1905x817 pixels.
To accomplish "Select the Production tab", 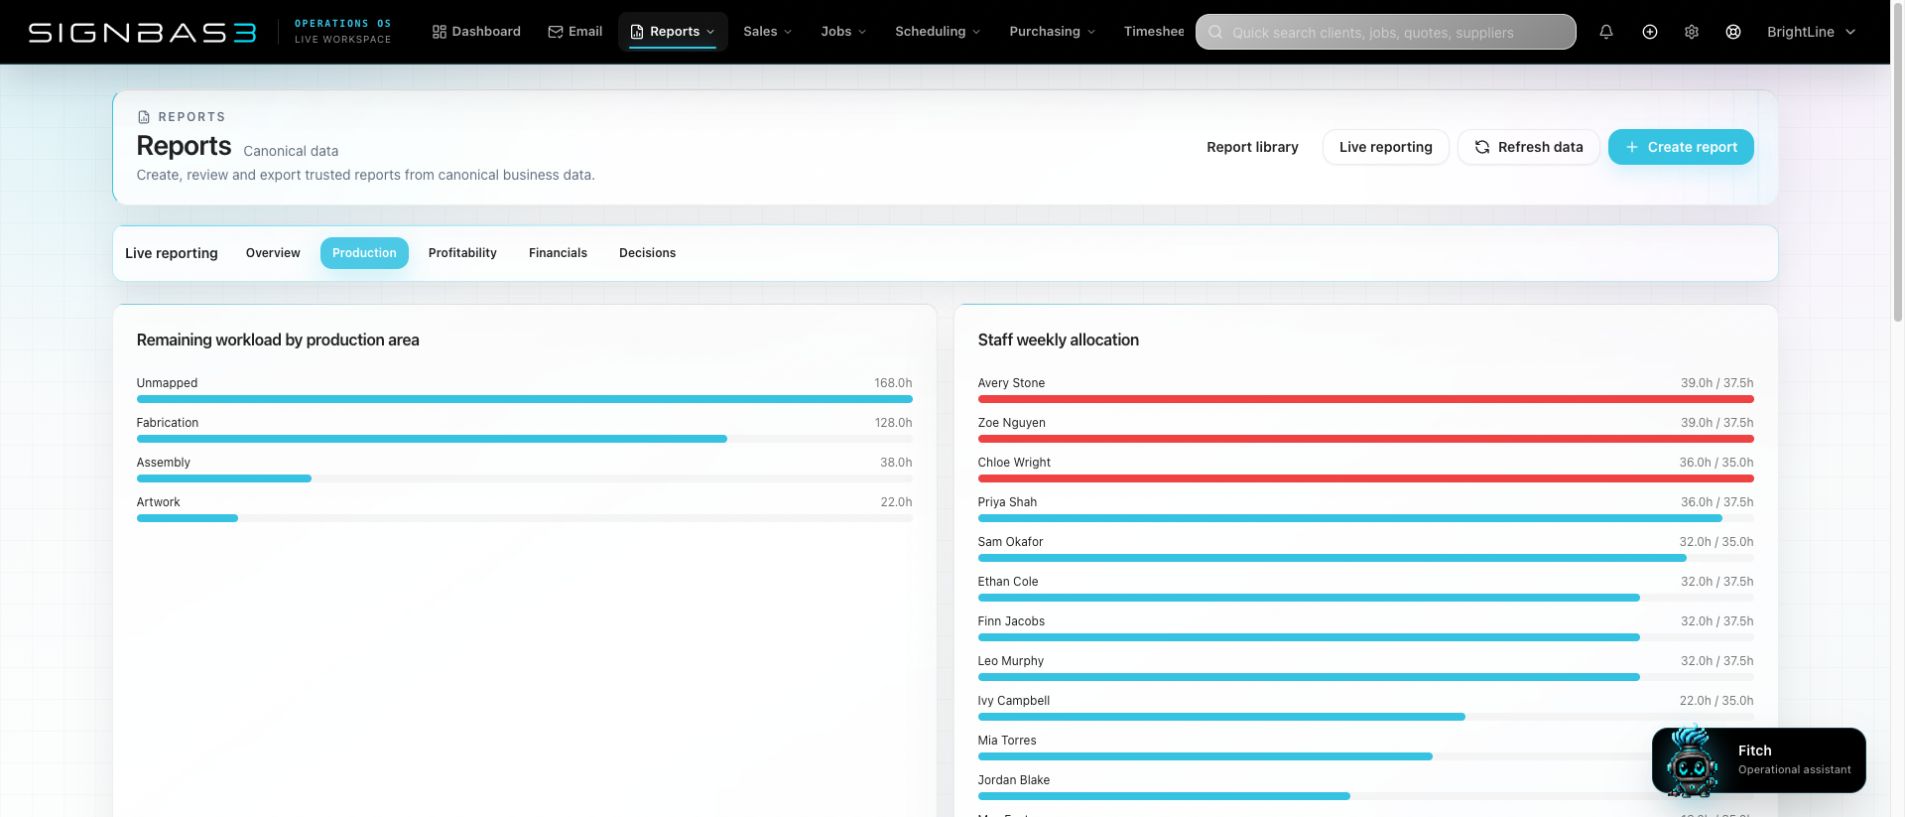I will click(x=364, y=253).
